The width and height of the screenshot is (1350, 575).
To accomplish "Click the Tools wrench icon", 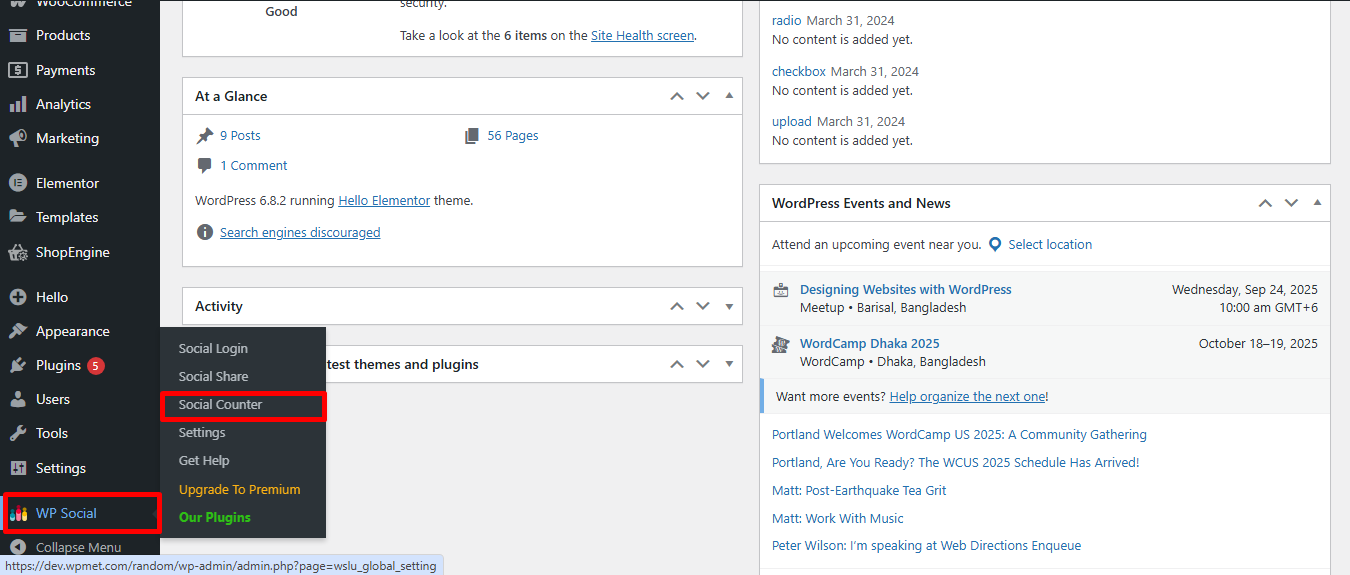I will (17, 433).
